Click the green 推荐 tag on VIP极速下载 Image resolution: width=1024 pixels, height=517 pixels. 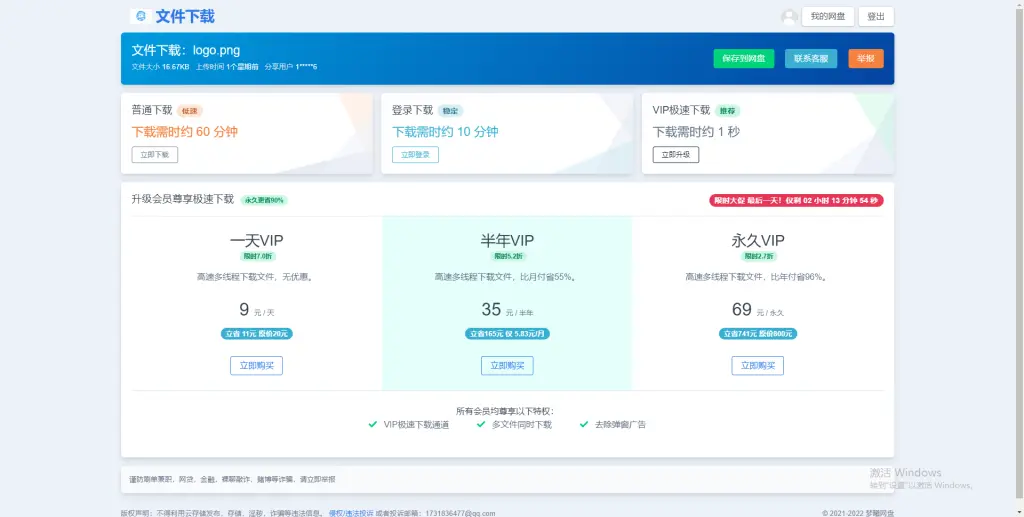tap(733, 111)
